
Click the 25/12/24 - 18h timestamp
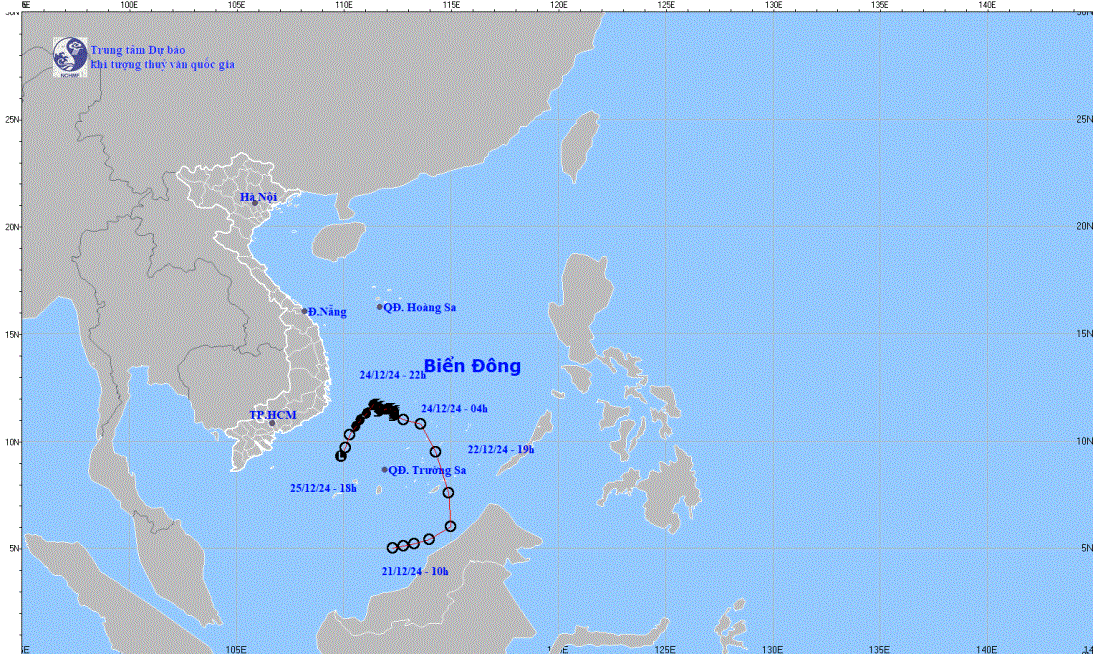coord(323,488)
